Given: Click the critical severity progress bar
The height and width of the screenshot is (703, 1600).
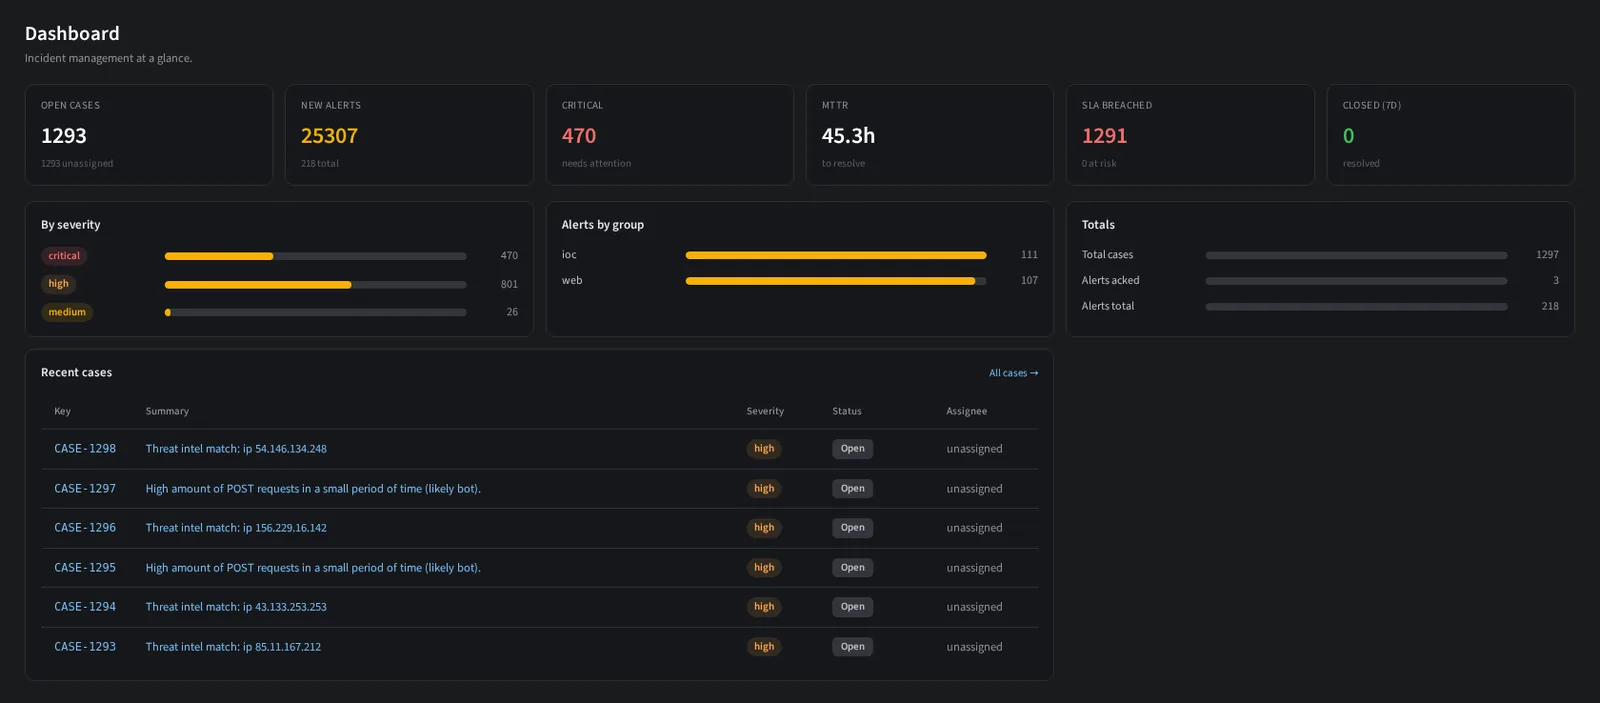Looking at the screenshot, I should click(x=316, y=256).
